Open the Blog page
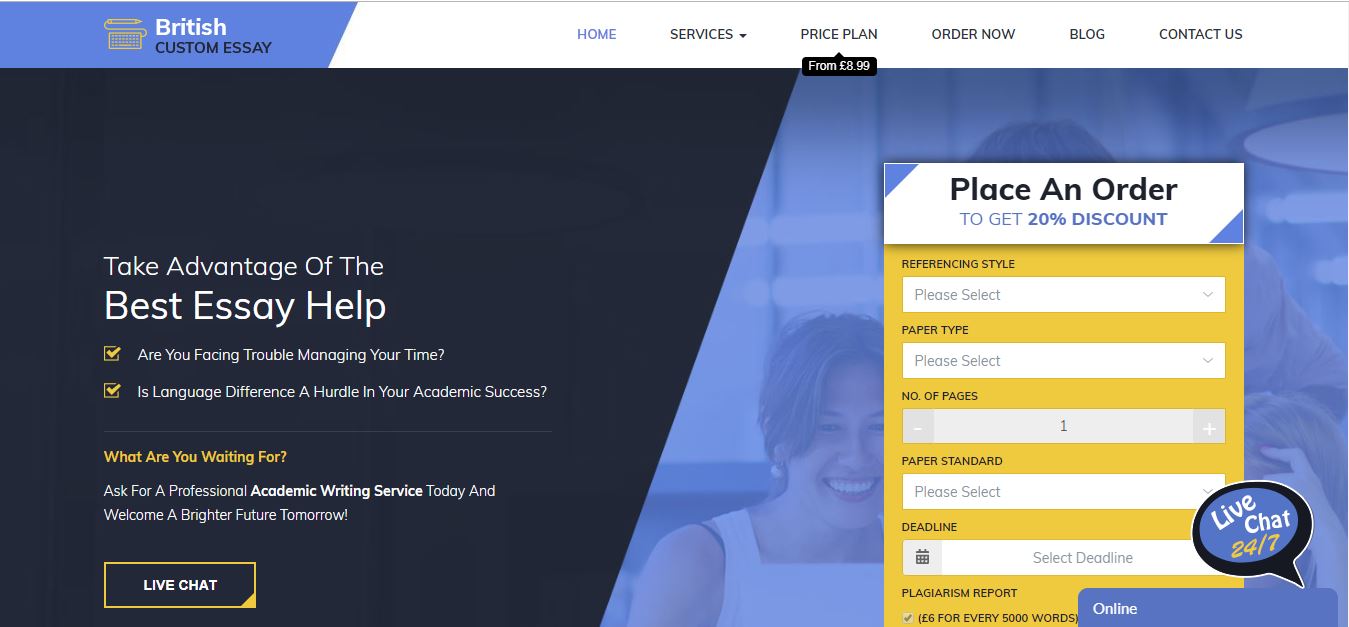Viewport: 1349px width, 627px height. [x=1087, y=34]
